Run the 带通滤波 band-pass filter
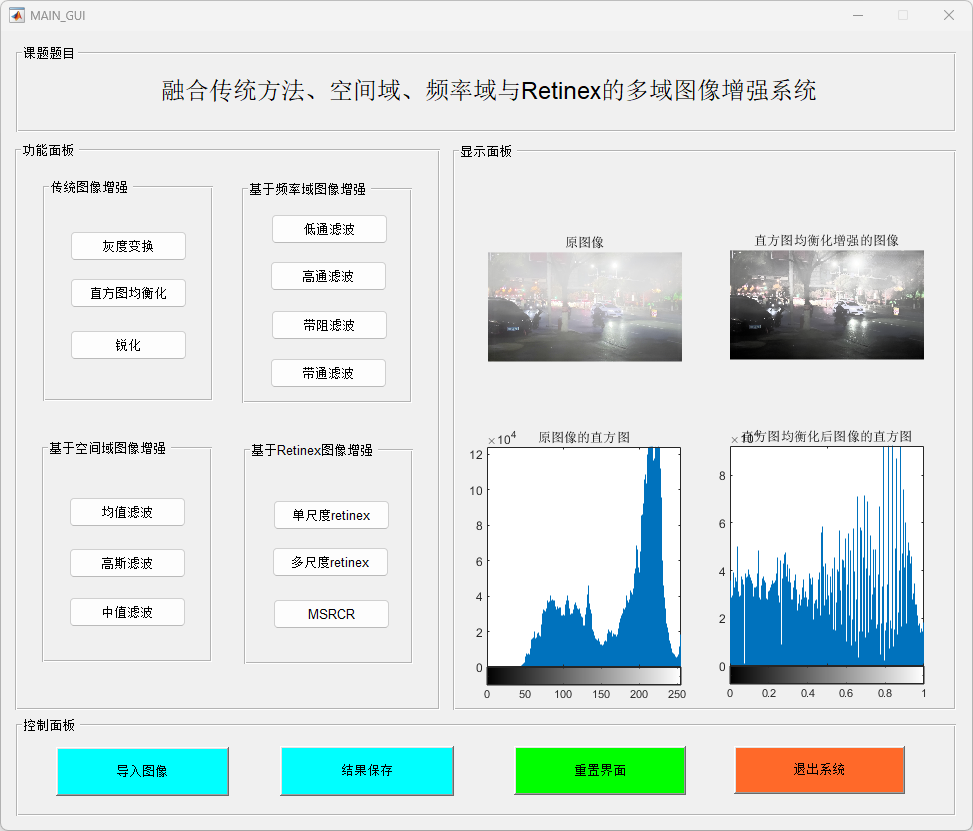The height and width of the screenshot is (831, 973). pos(328,373)
